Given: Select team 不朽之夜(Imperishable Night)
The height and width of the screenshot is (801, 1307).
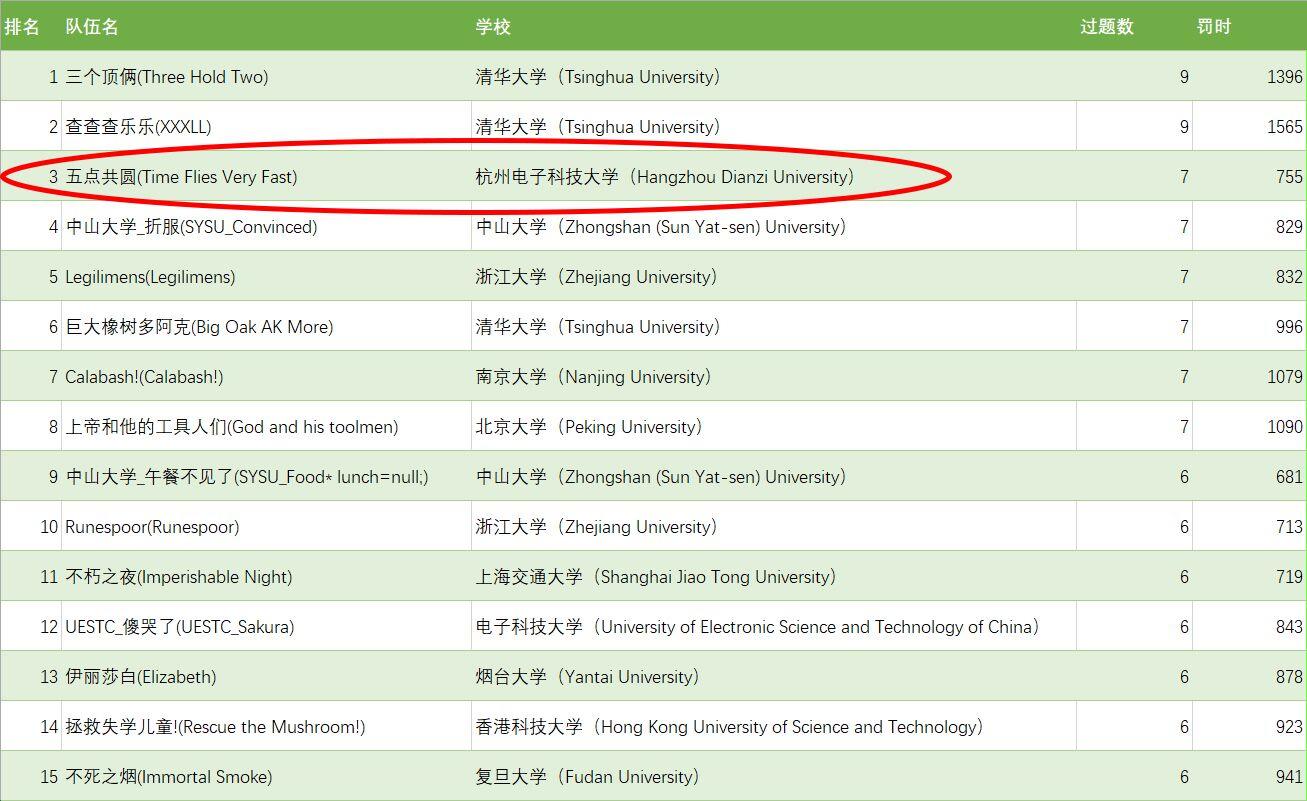Looking at the screenshot, I should click(x=179, y=577).
